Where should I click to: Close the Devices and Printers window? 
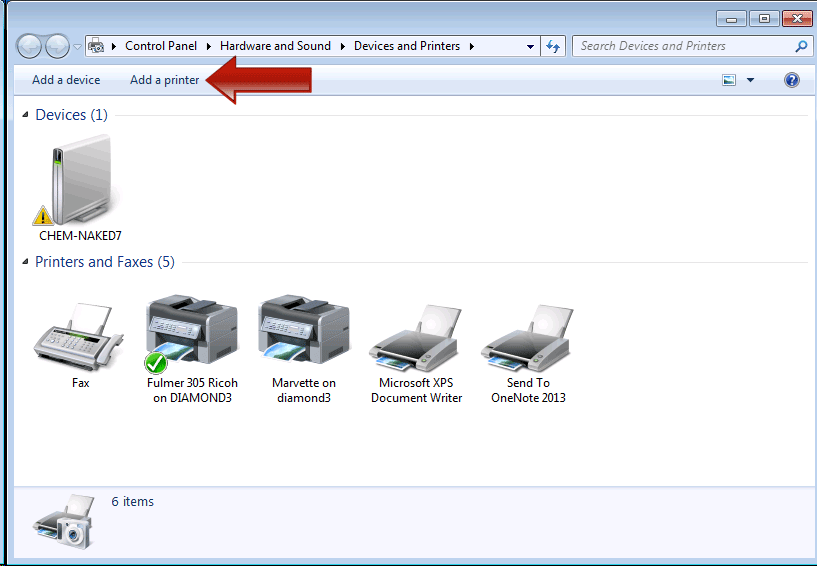point(797,19)
